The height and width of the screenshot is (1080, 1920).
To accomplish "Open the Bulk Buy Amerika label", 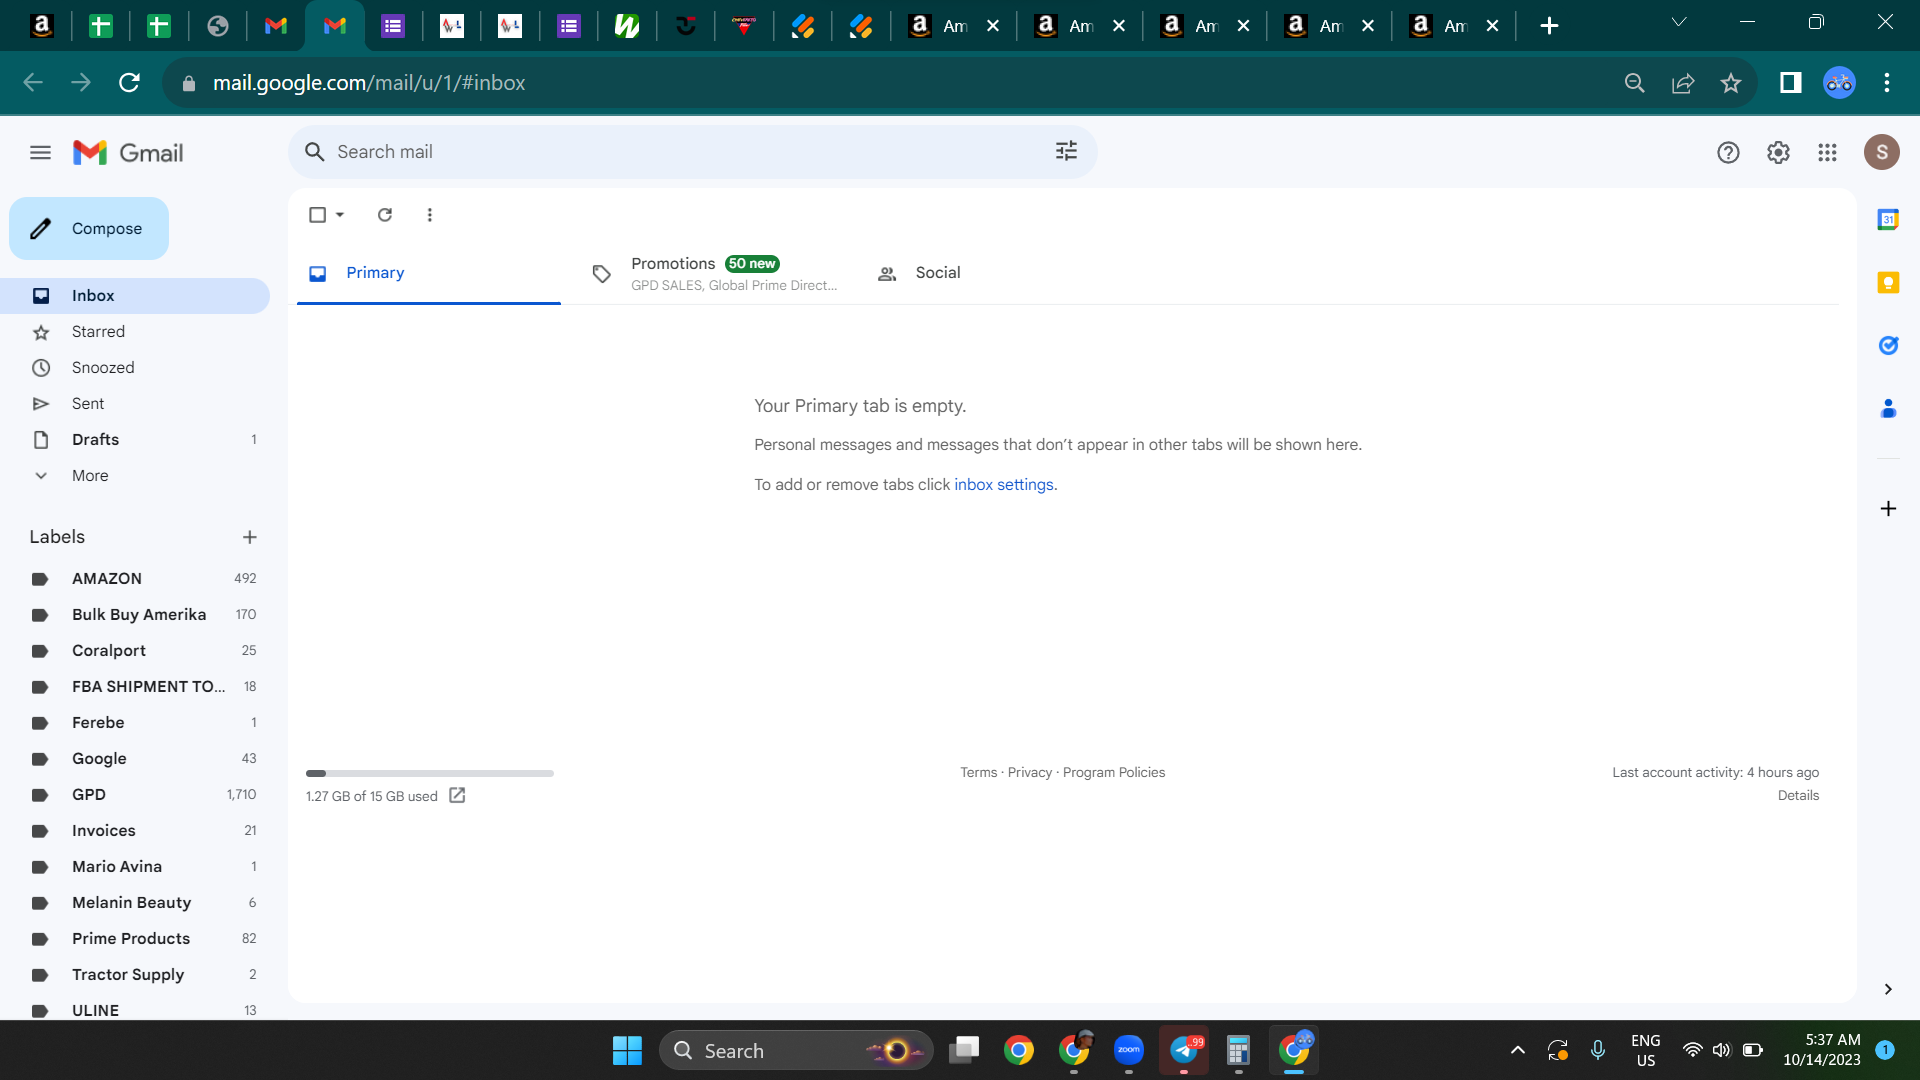I will (x=135, y=615).
